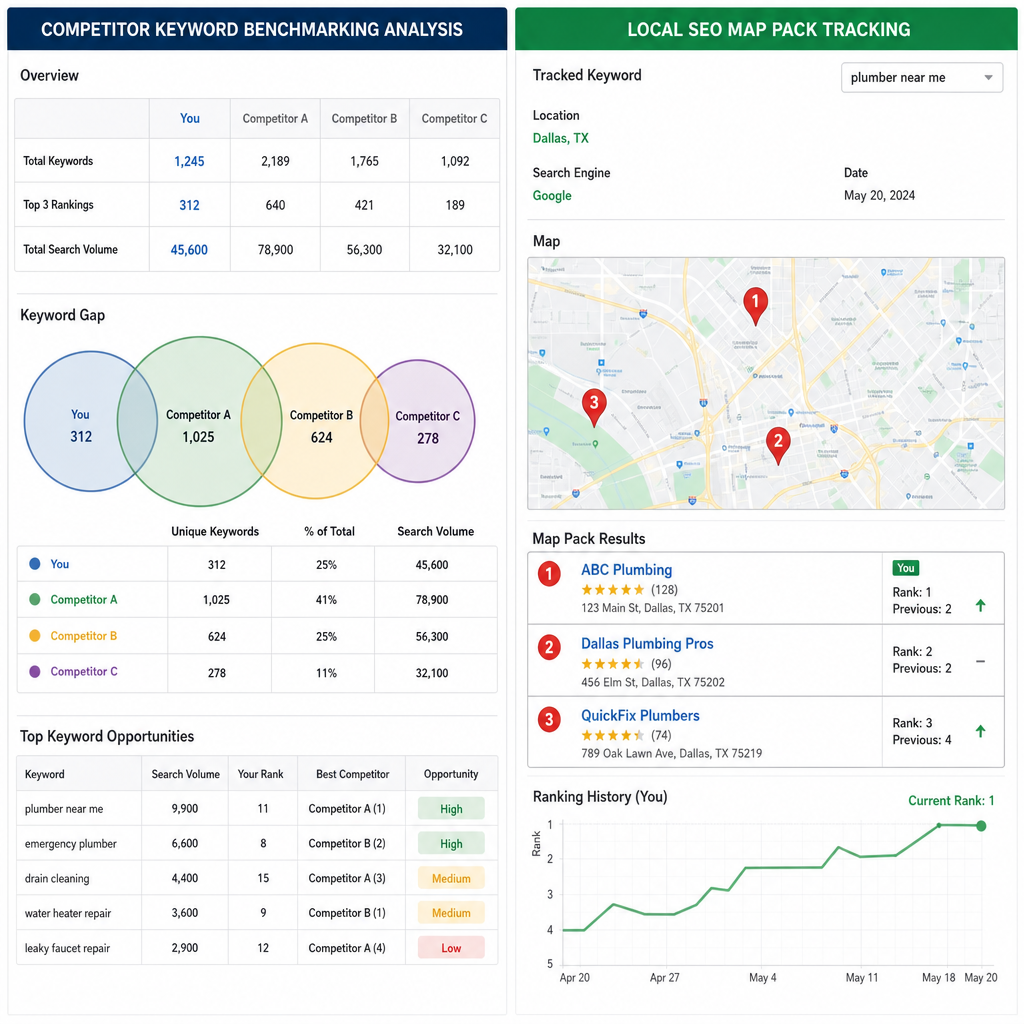The width and height of the screenshot is (1024, 1024).
Task: Open the ABC Plumbing listing link
Action: click(x=626, y=569)
